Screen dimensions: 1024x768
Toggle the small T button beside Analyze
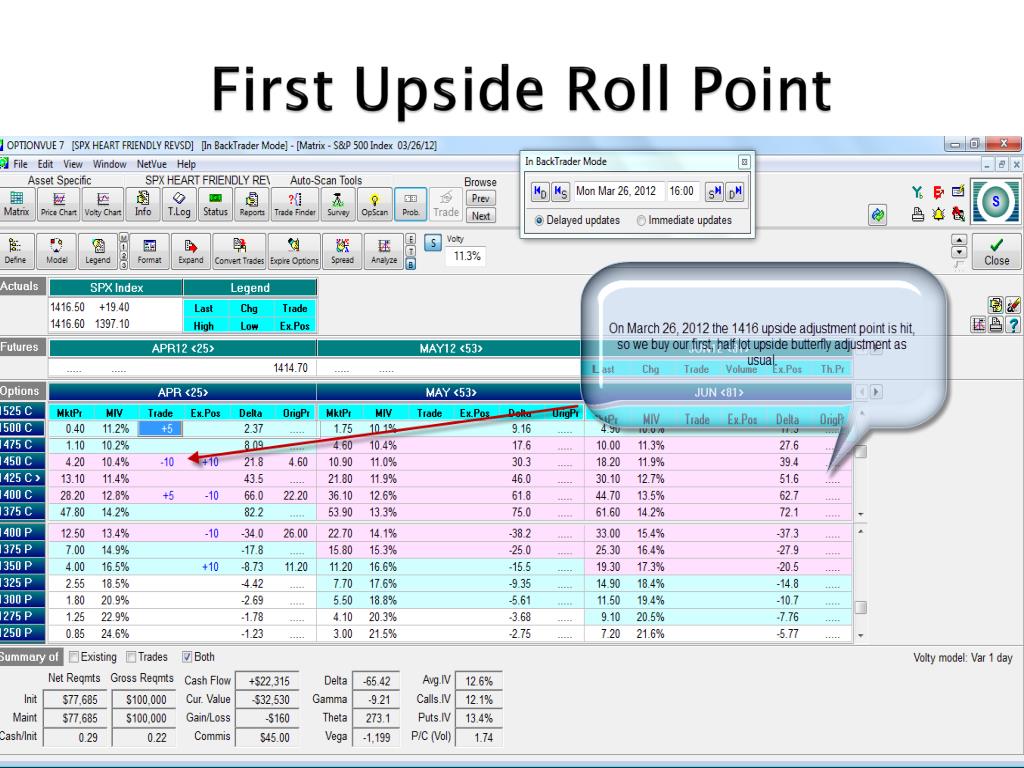[411, 251]
